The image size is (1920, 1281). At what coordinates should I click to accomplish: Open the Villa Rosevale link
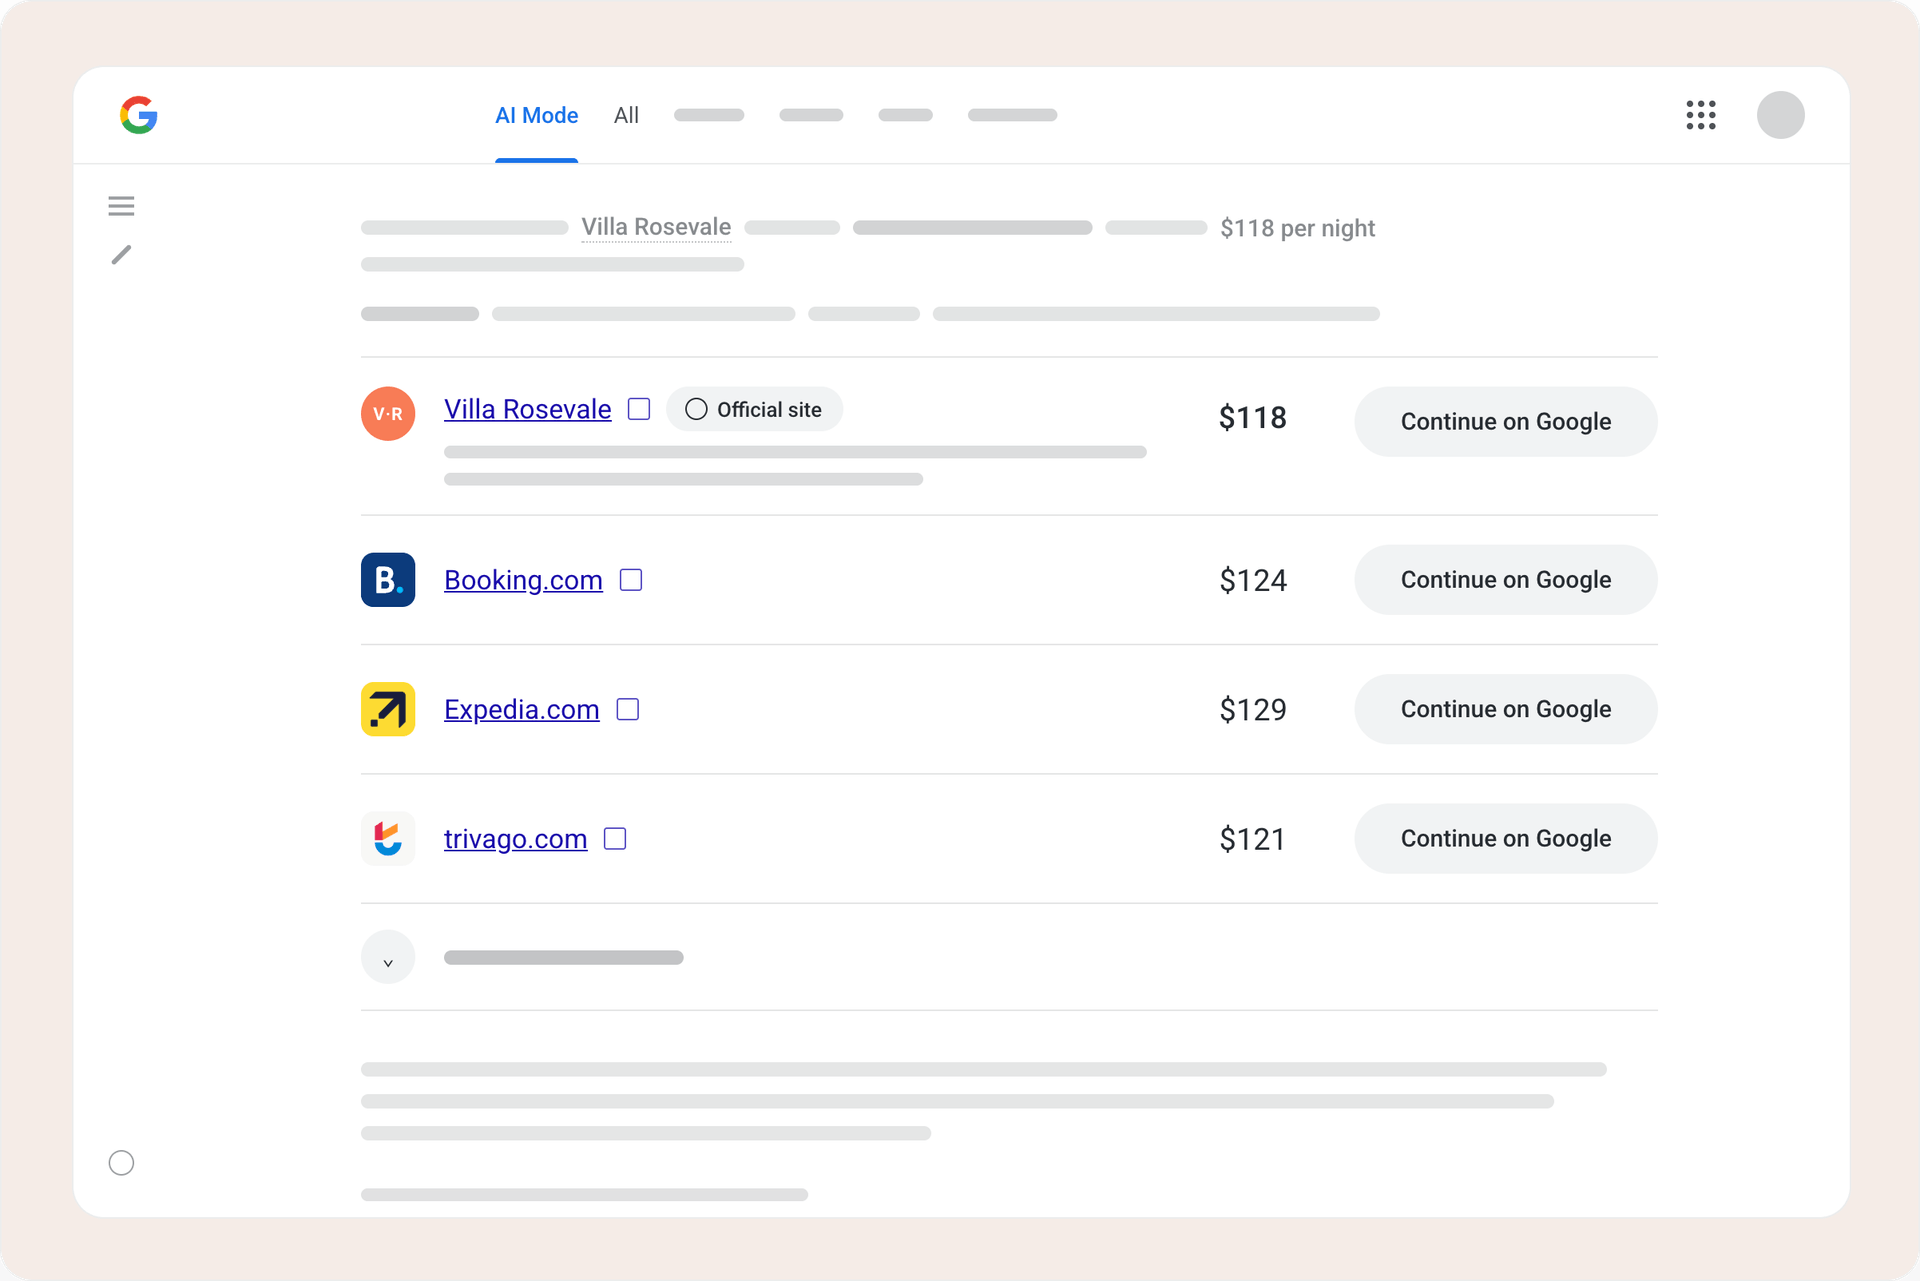pyautogui.click(x=527, y=409)
